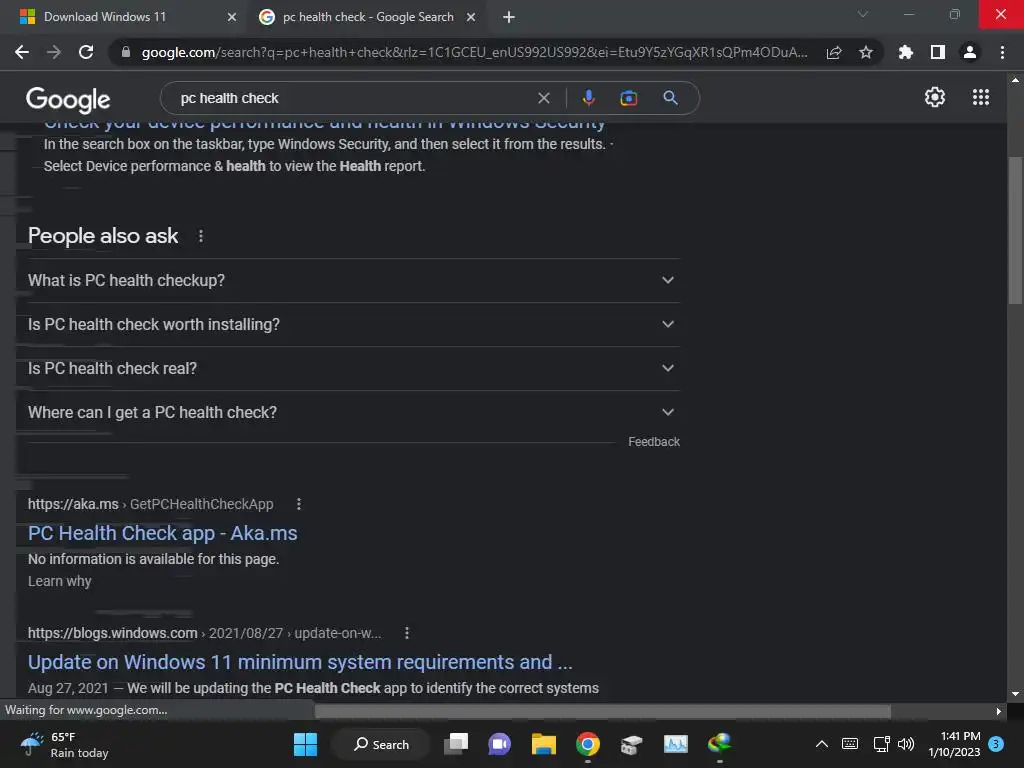Open the Chrome extensions puzzle icon
The width and height of the screenshot is (1024, 768).
click(x=906, y=52)
